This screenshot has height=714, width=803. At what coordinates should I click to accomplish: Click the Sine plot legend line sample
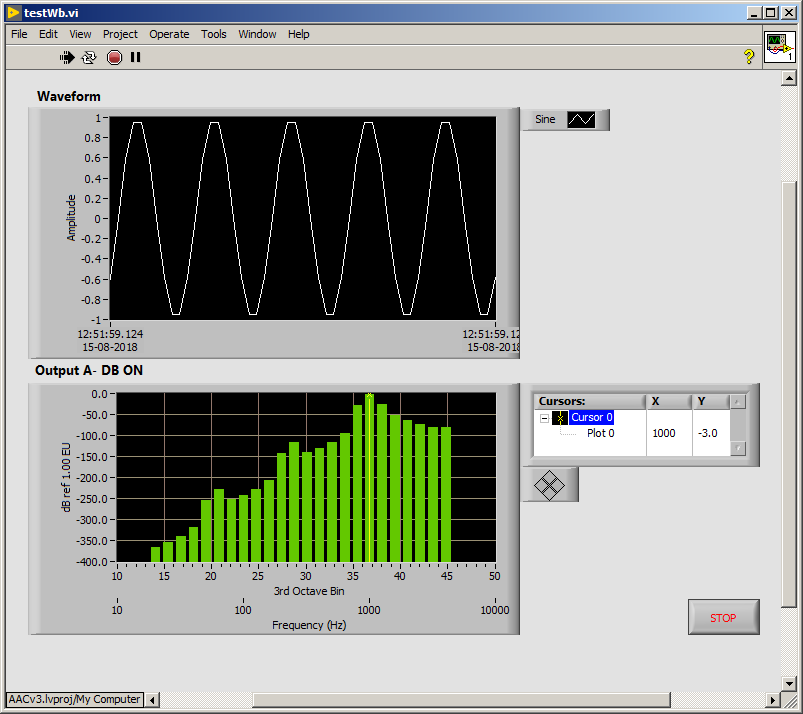coord(581,120)
